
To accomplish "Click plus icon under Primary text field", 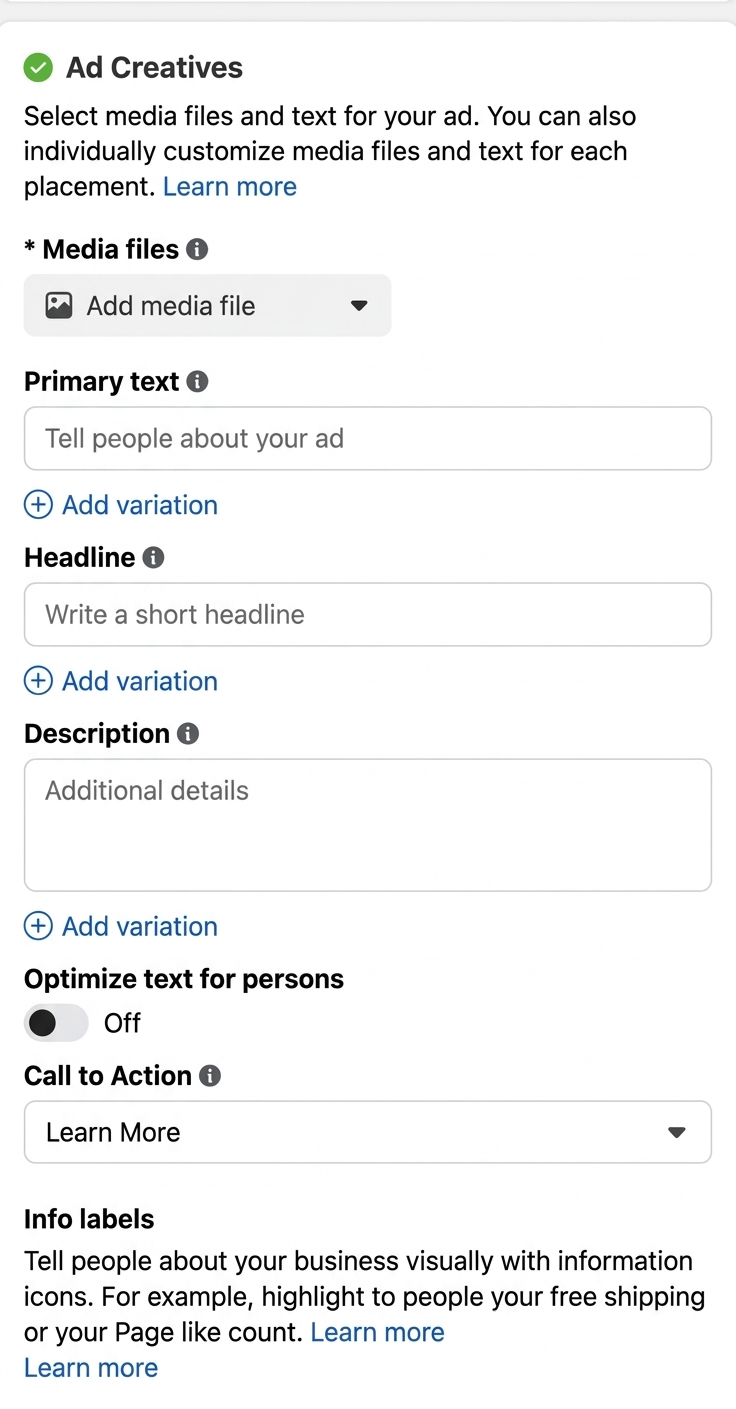I will (38, 505).
